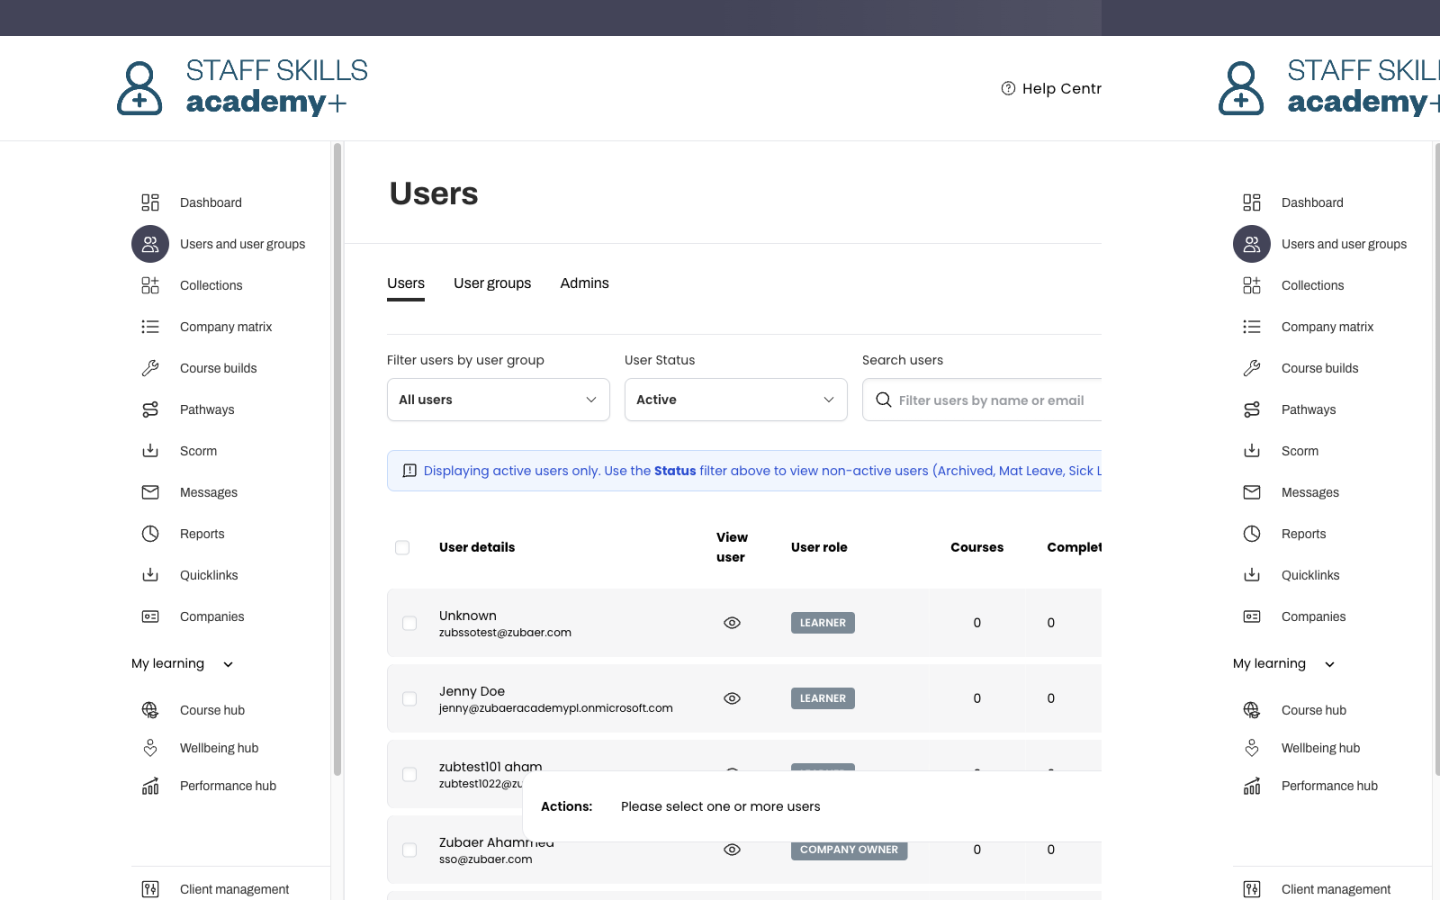Click the Dashboard icon in left sidebar
The width and height of the screenshot is (1440, 900).
[150, 203]
